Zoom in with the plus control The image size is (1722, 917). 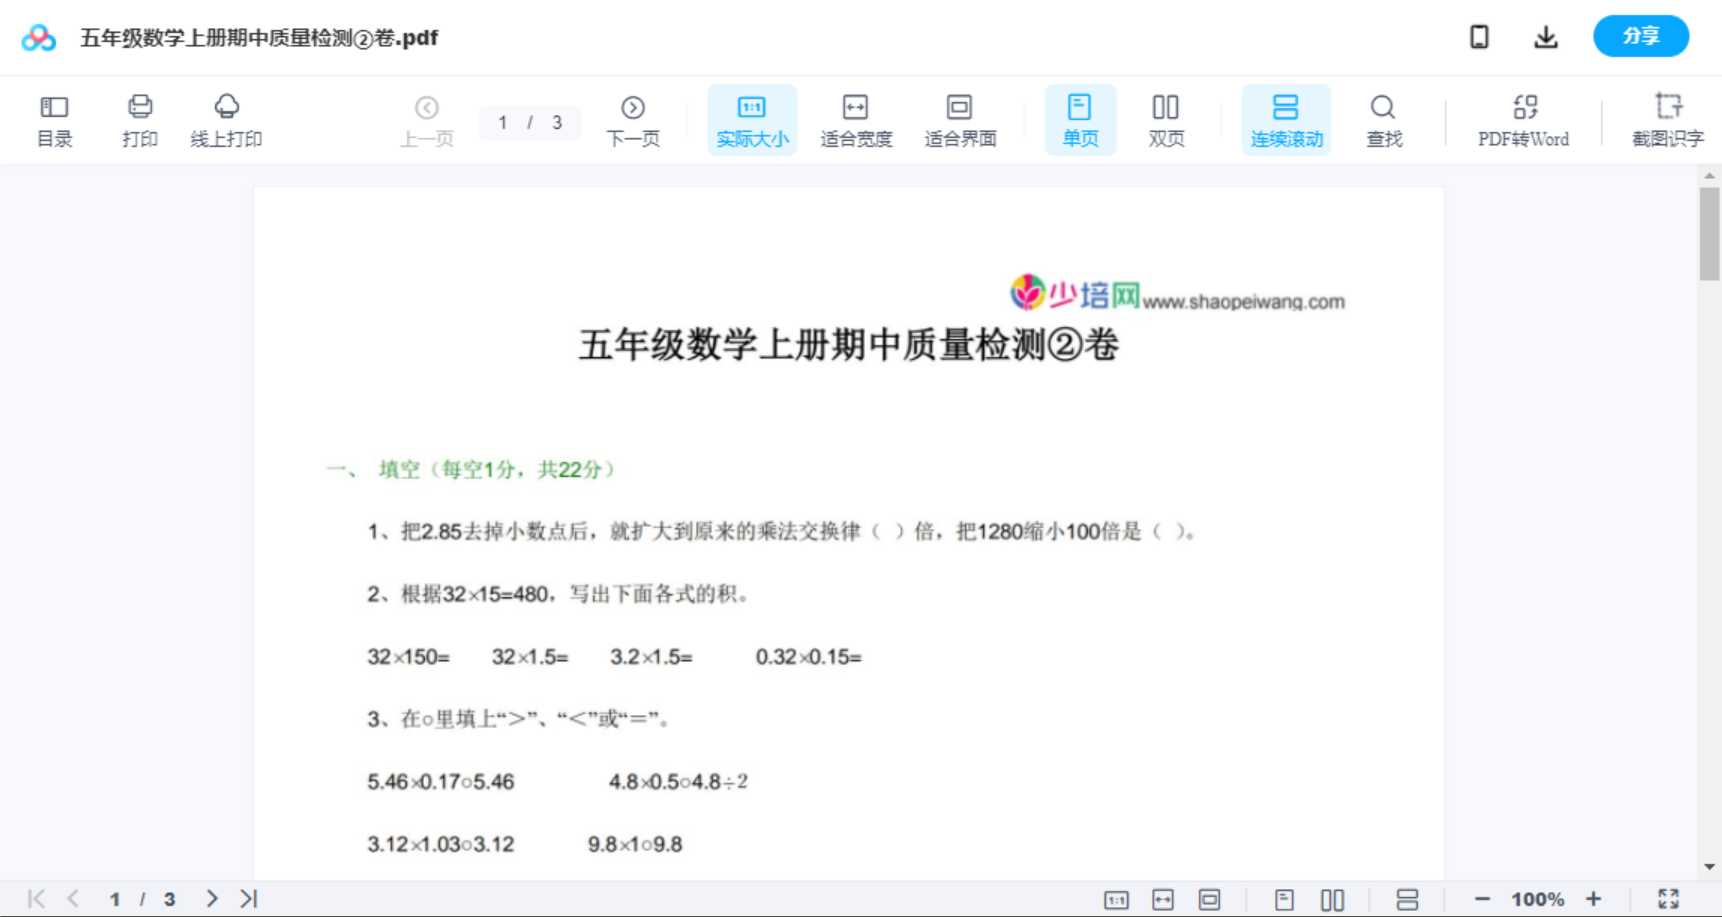pyautogui.click(x=1593, y=898)
